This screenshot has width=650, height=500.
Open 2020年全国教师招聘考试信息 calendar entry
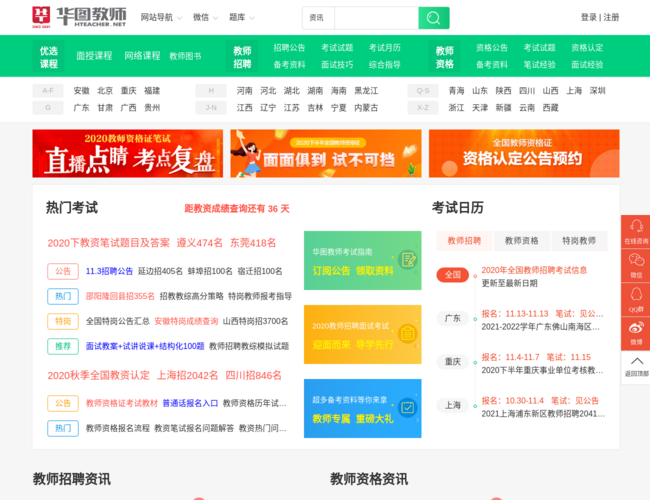(x=534, y=270)
